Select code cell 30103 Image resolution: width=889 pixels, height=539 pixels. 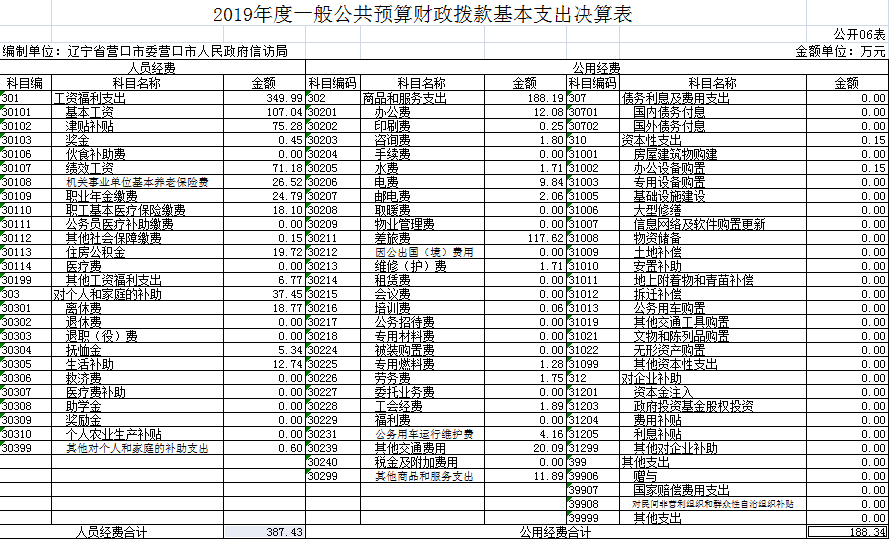tap(26, 140)
